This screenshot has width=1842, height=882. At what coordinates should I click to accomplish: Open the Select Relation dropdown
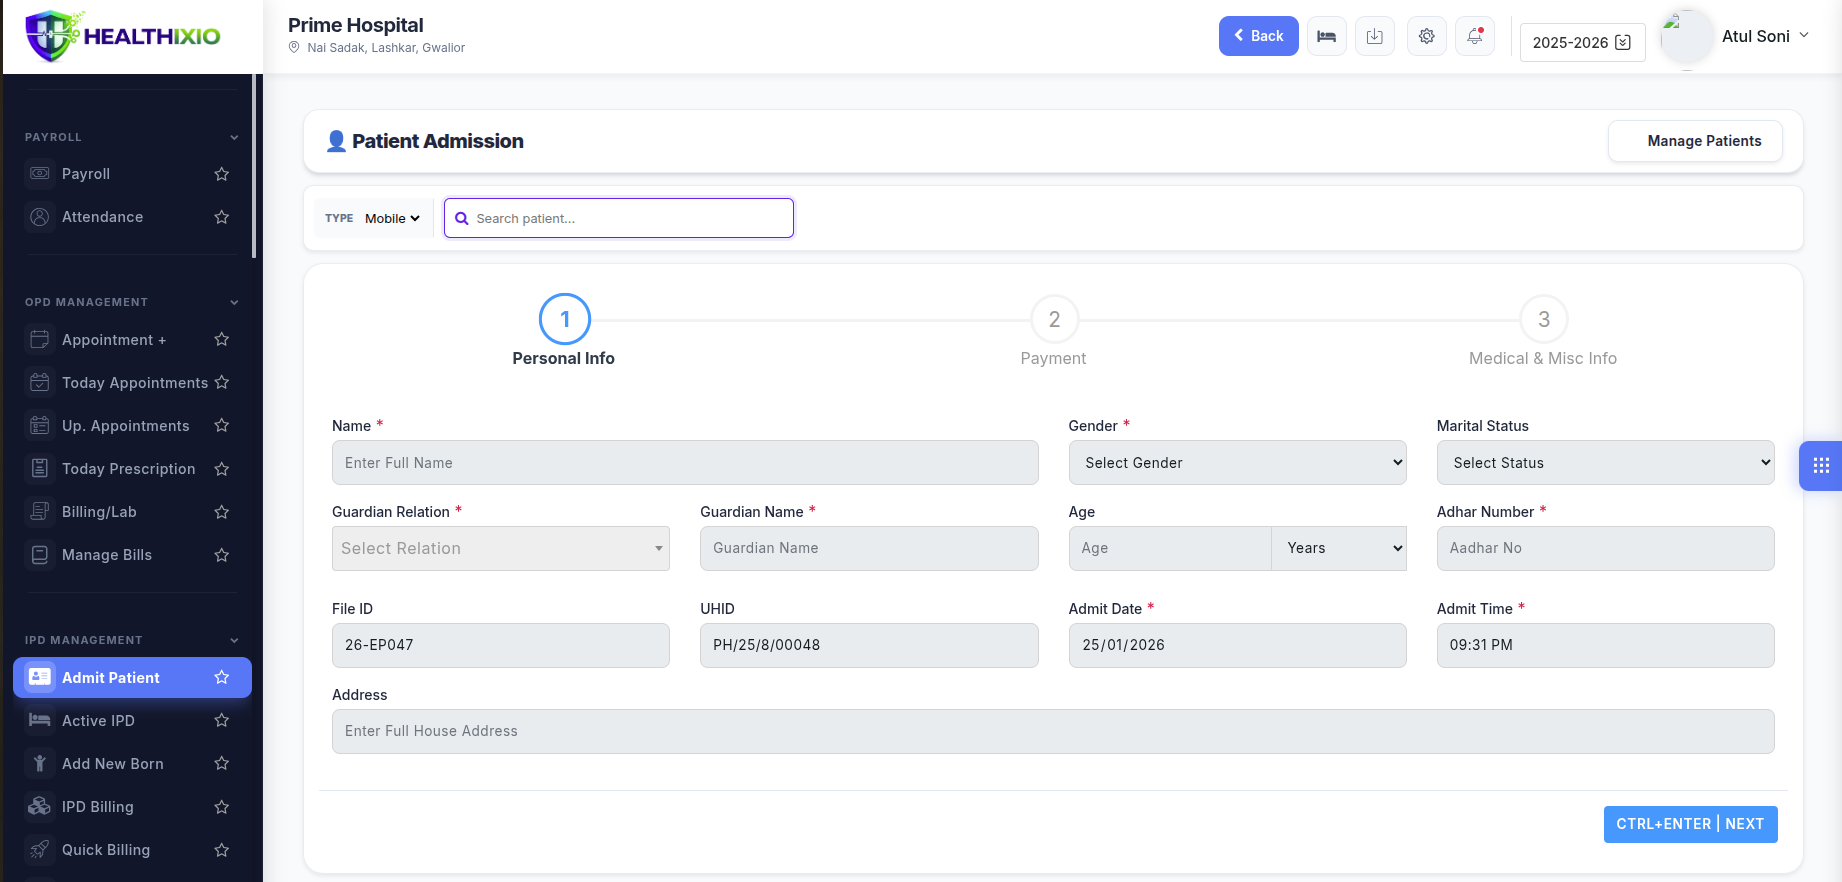(501, 549)
